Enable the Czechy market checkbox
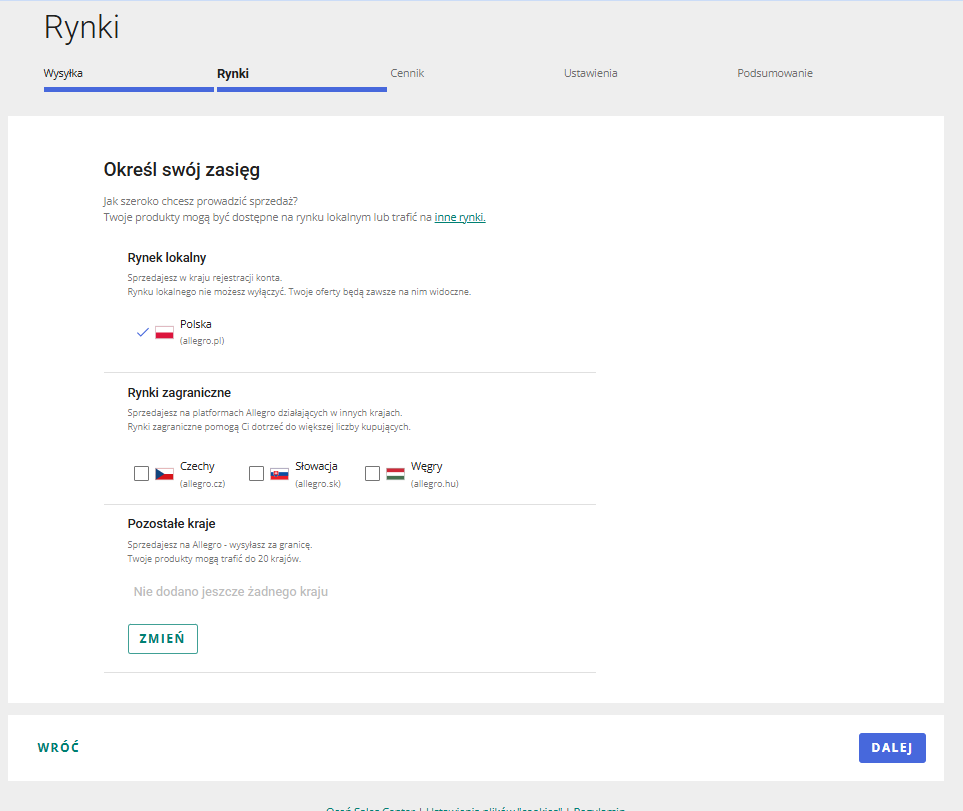This screenshot has width=963, height=811. pos(141,474)
